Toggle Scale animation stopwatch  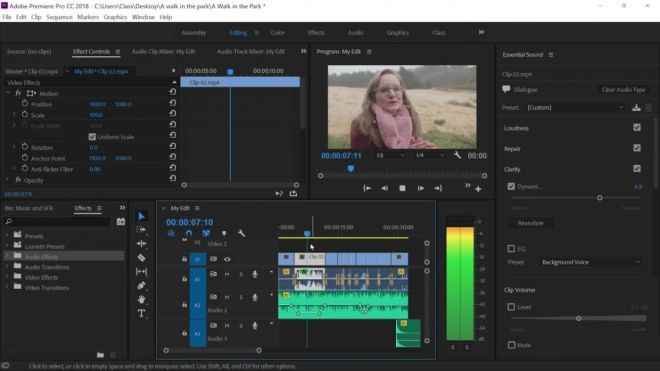point(25,114)
